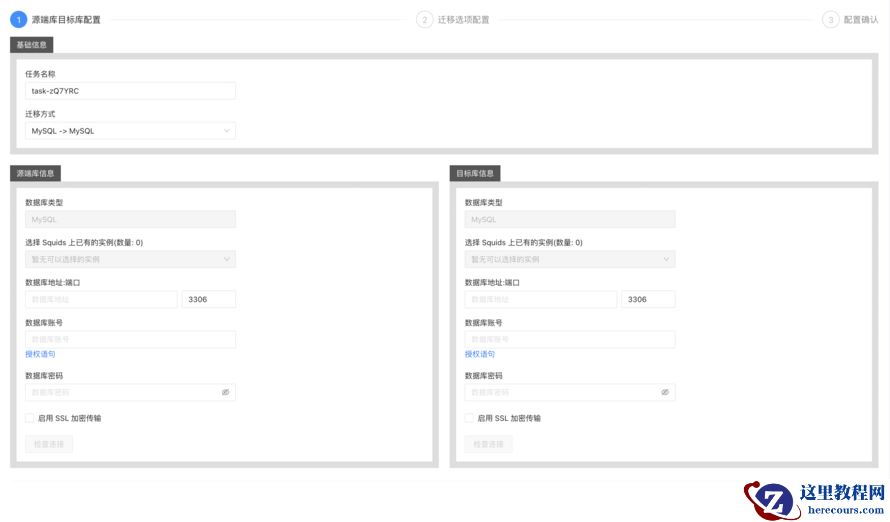Viewport: 890px width, 522px height.
Task: Focus source port field 3306
Action: 209,299
